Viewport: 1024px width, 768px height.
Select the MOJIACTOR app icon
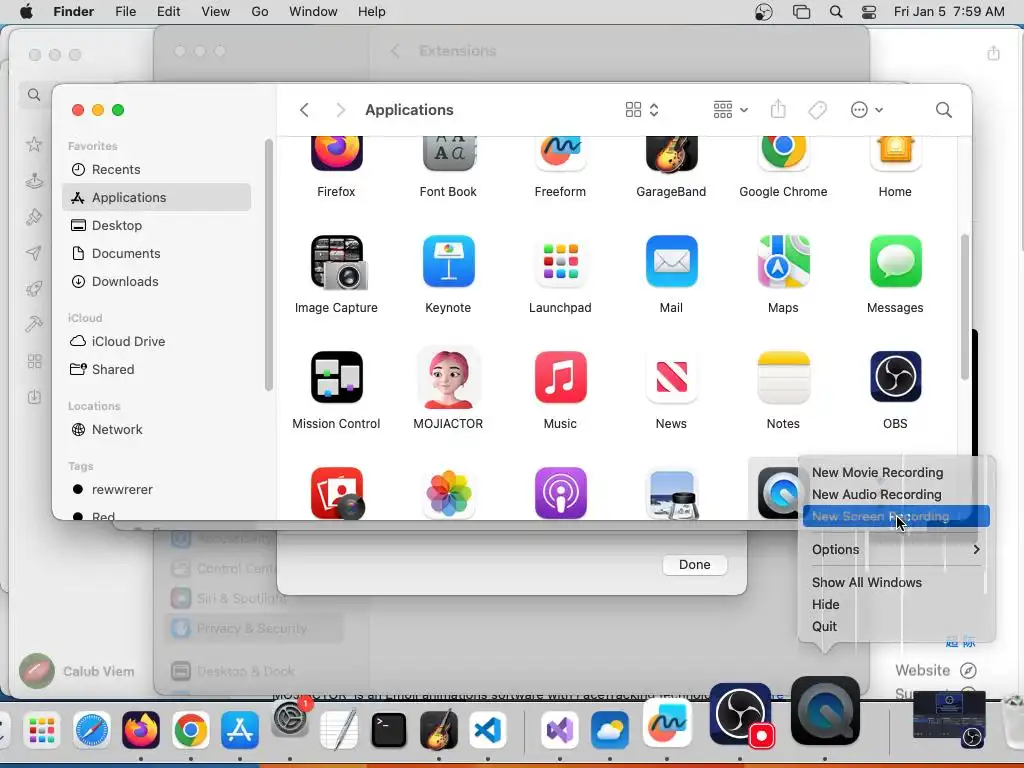pos(448,377)
